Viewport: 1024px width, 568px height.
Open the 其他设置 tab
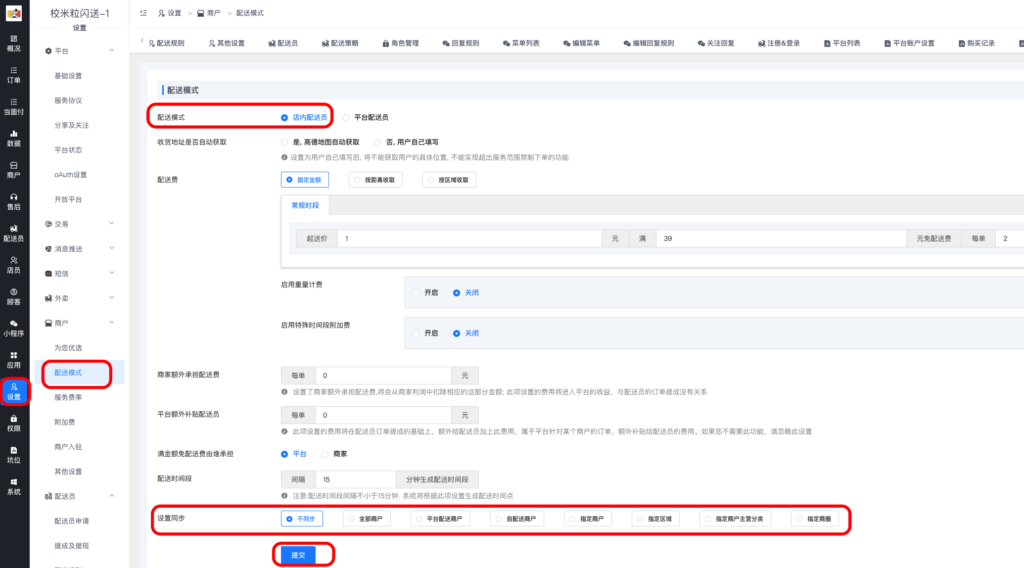(227, 43)
